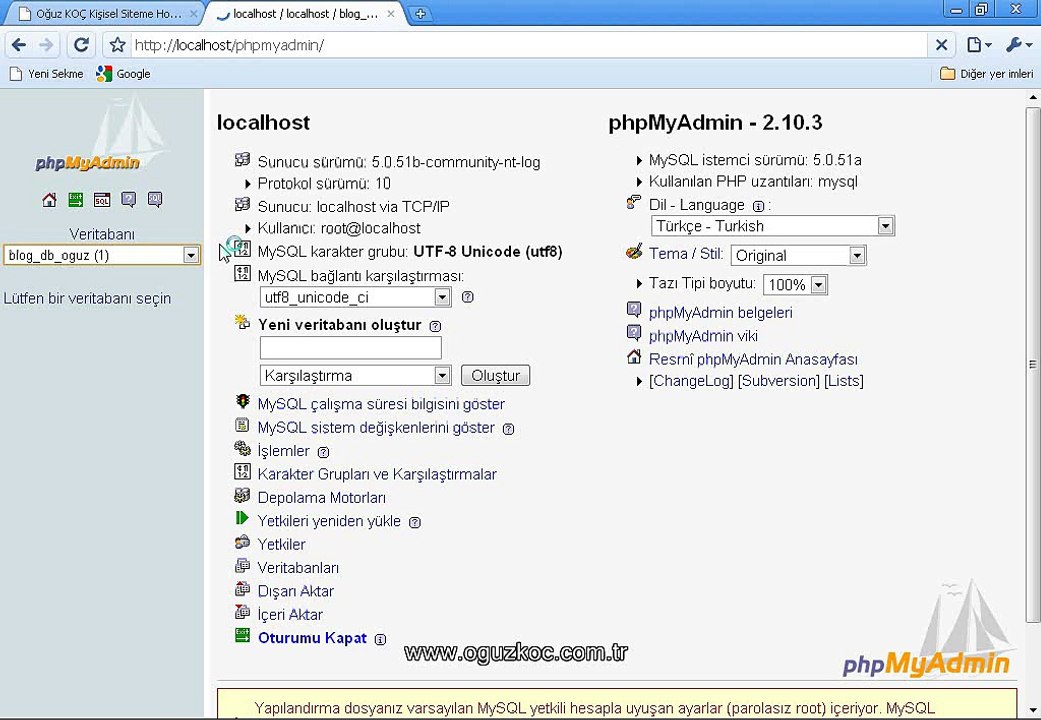The width and height of the screenshot is (1041, 720).
Task: Stop loading with the X button
Action: tap(941, 45)
